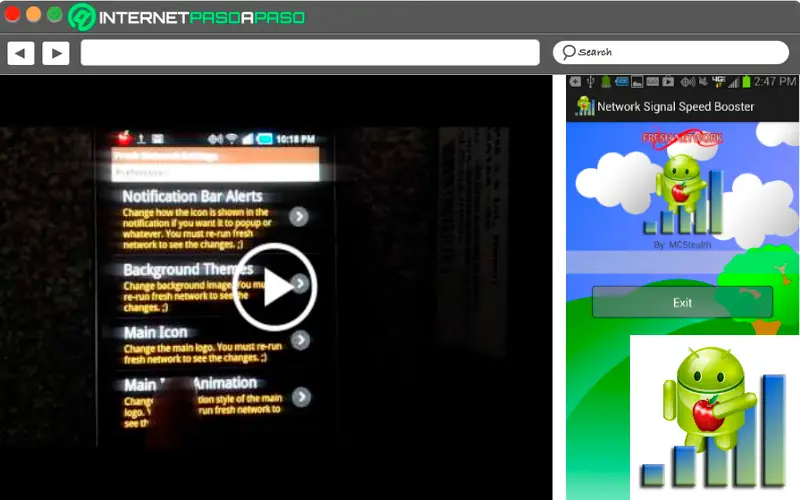Go forward with the right arrow button
800x500 pixels.
tap(56, 53)
